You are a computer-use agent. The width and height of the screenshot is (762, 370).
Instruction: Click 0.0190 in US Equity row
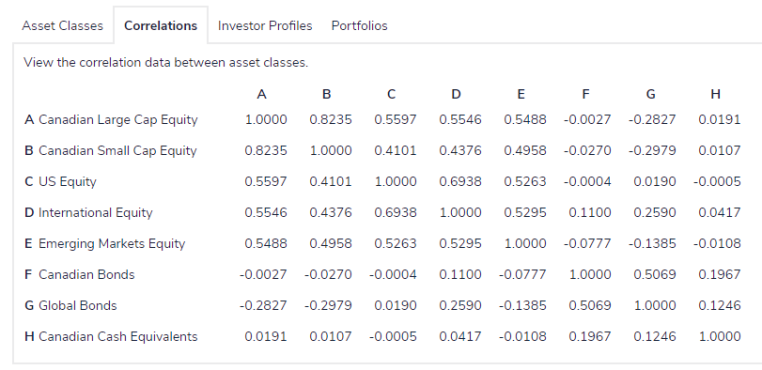pyautogui.click(x=655, y=182)
